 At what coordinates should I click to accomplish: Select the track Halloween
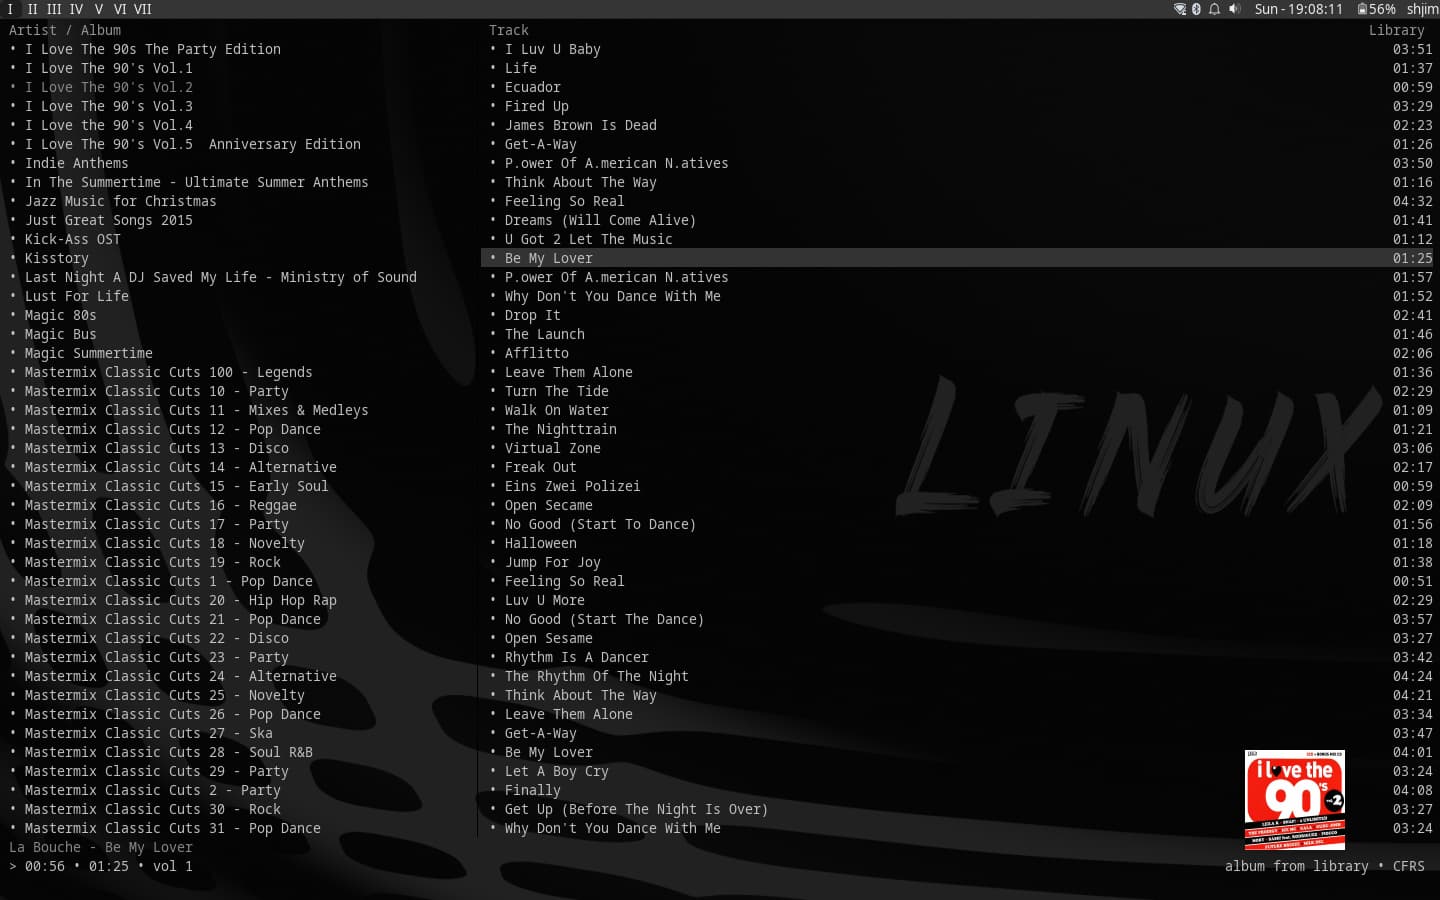(541, 543)
